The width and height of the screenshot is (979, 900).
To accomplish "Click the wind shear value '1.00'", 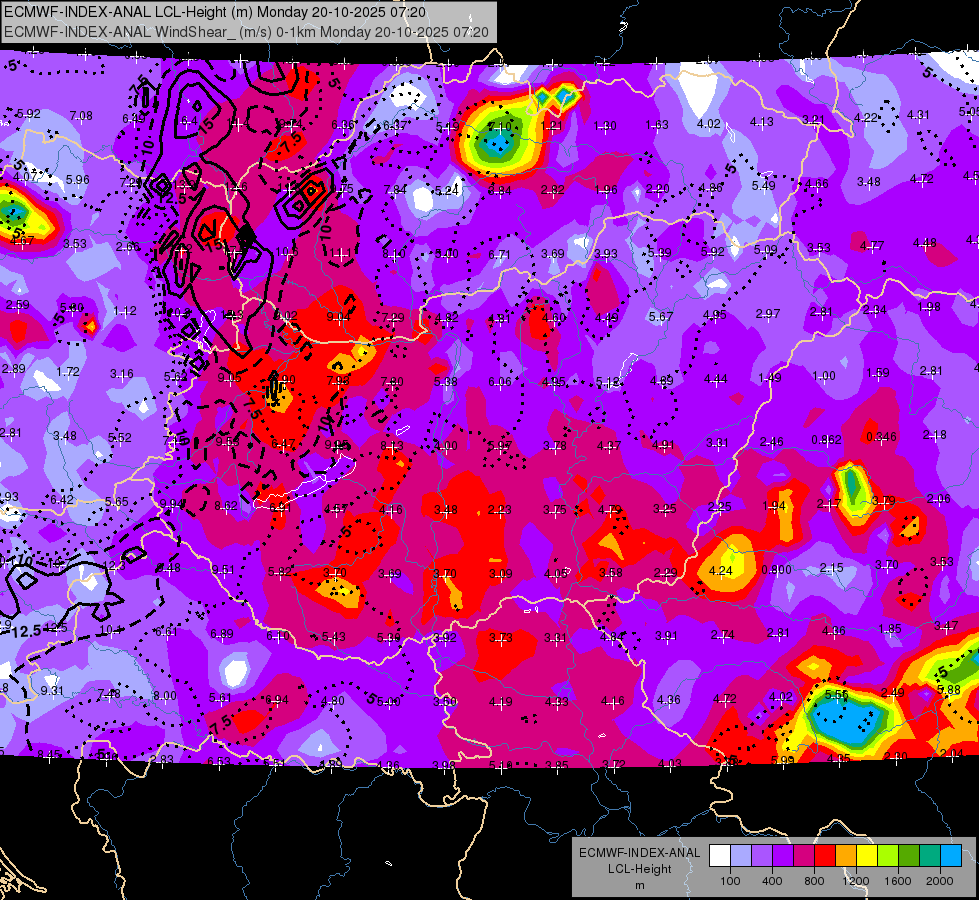I will coord(824,376).
